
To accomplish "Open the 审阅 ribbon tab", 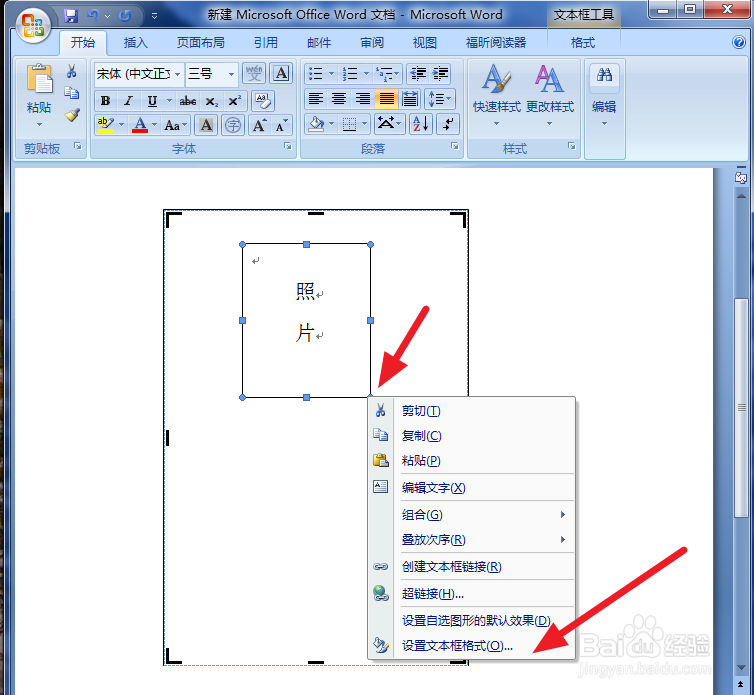I will [372, 43].
